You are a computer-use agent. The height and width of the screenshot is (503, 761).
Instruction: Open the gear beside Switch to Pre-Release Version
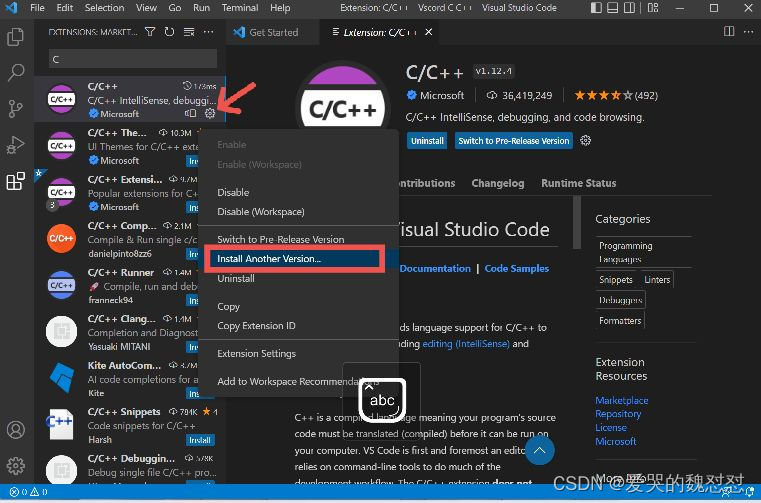(586, 140)
